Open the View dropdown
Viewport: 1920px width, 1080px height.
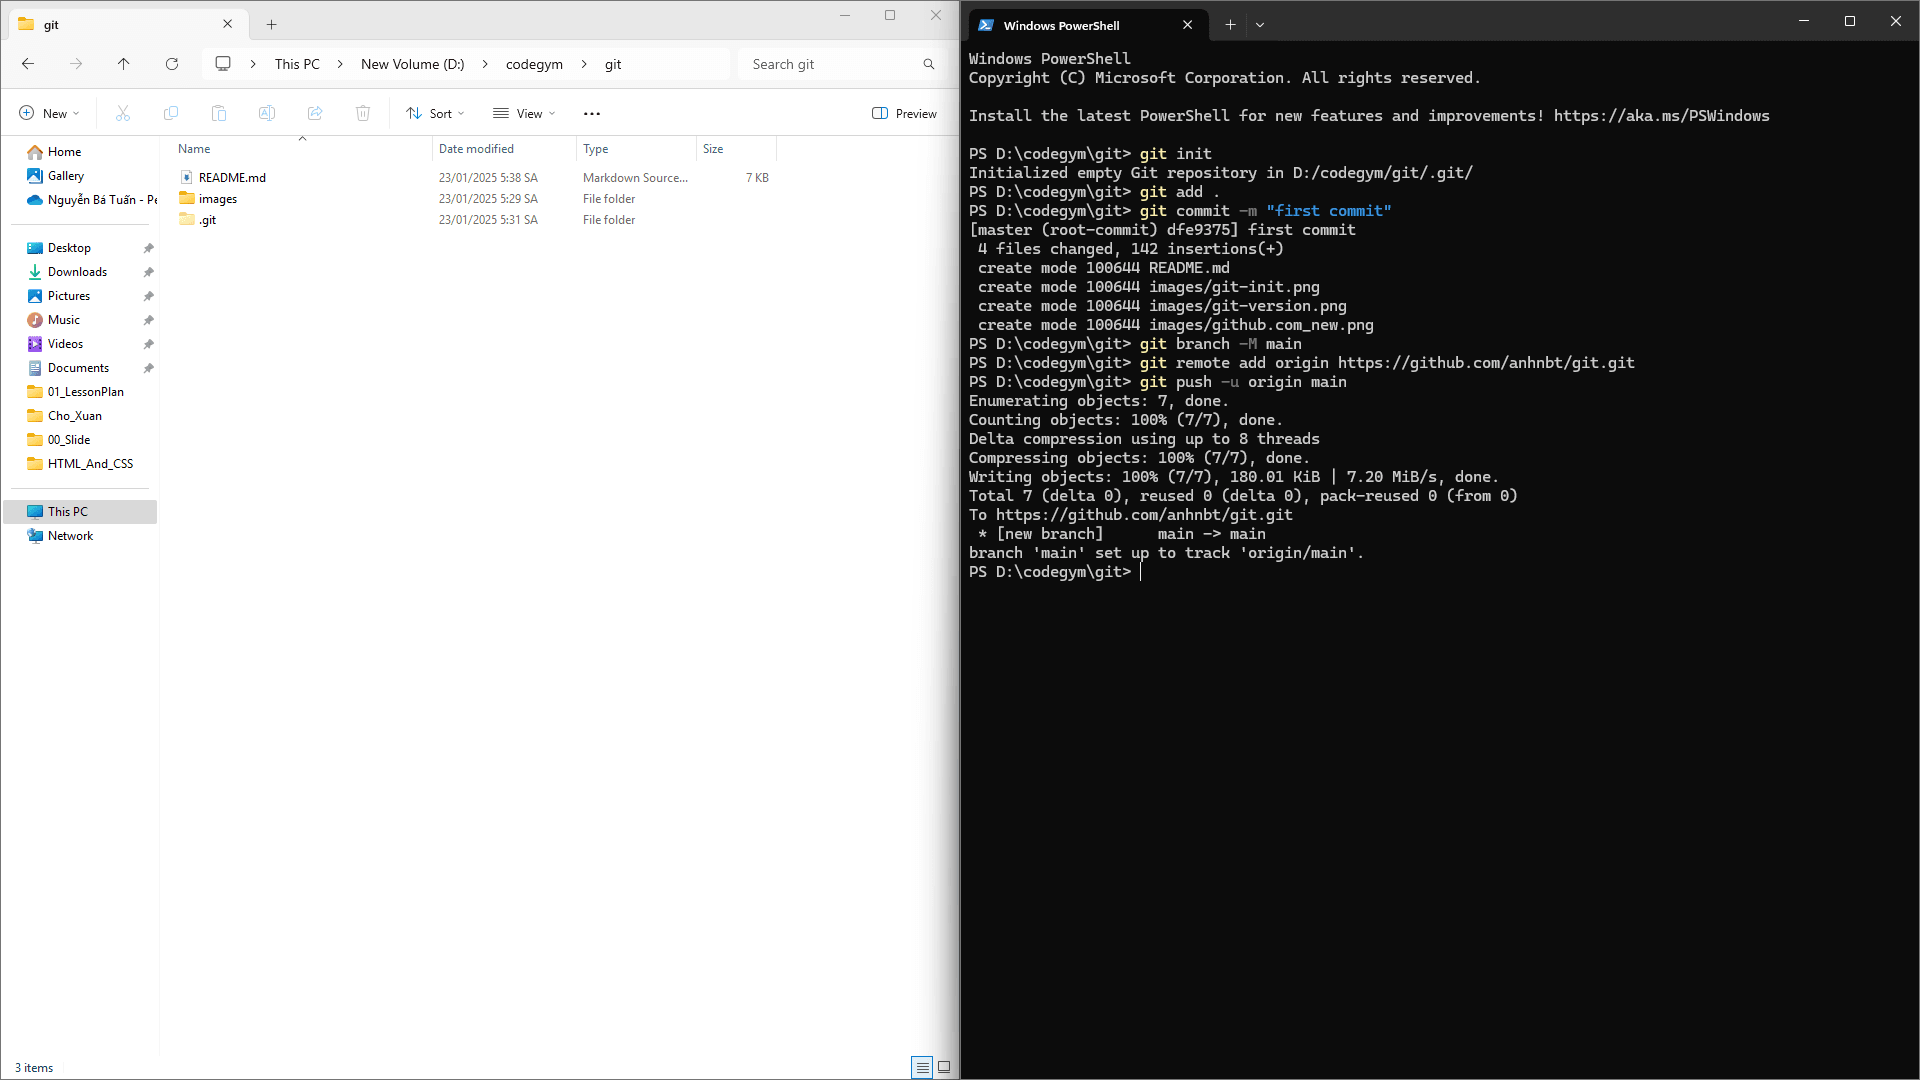pos(524,113)
